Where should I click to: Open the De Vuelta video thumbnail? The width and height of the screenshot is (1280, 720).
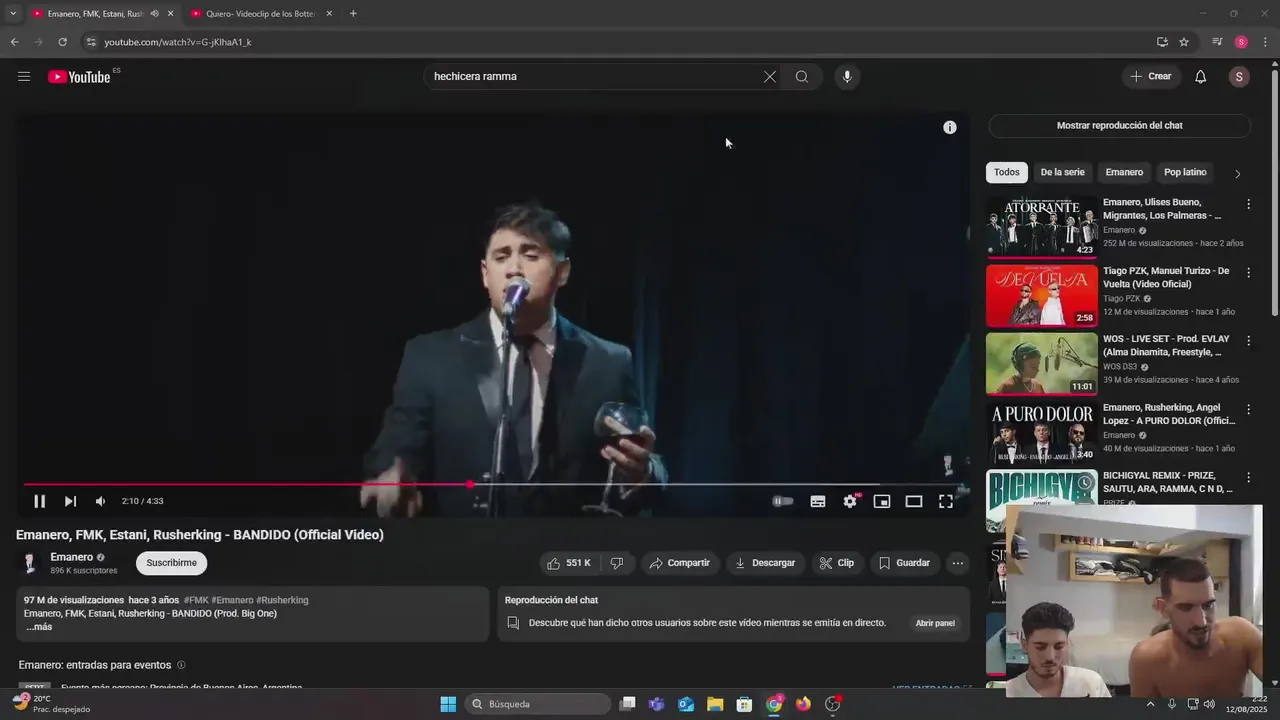point(1041,295)
